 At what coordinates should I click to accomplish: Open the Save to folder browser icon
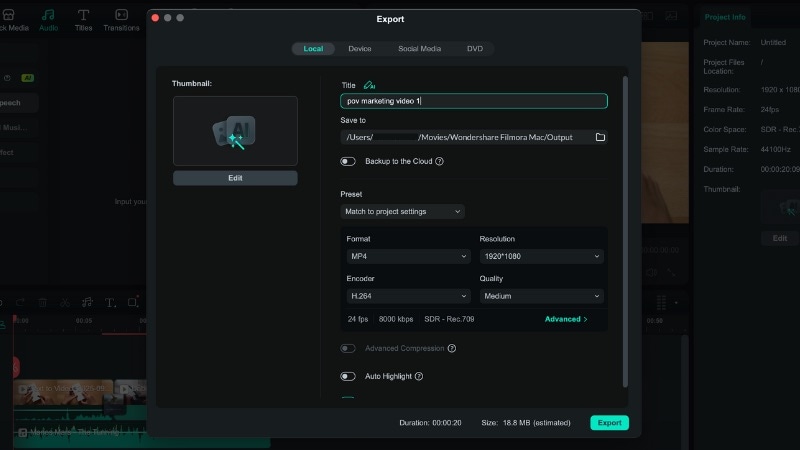600,137
